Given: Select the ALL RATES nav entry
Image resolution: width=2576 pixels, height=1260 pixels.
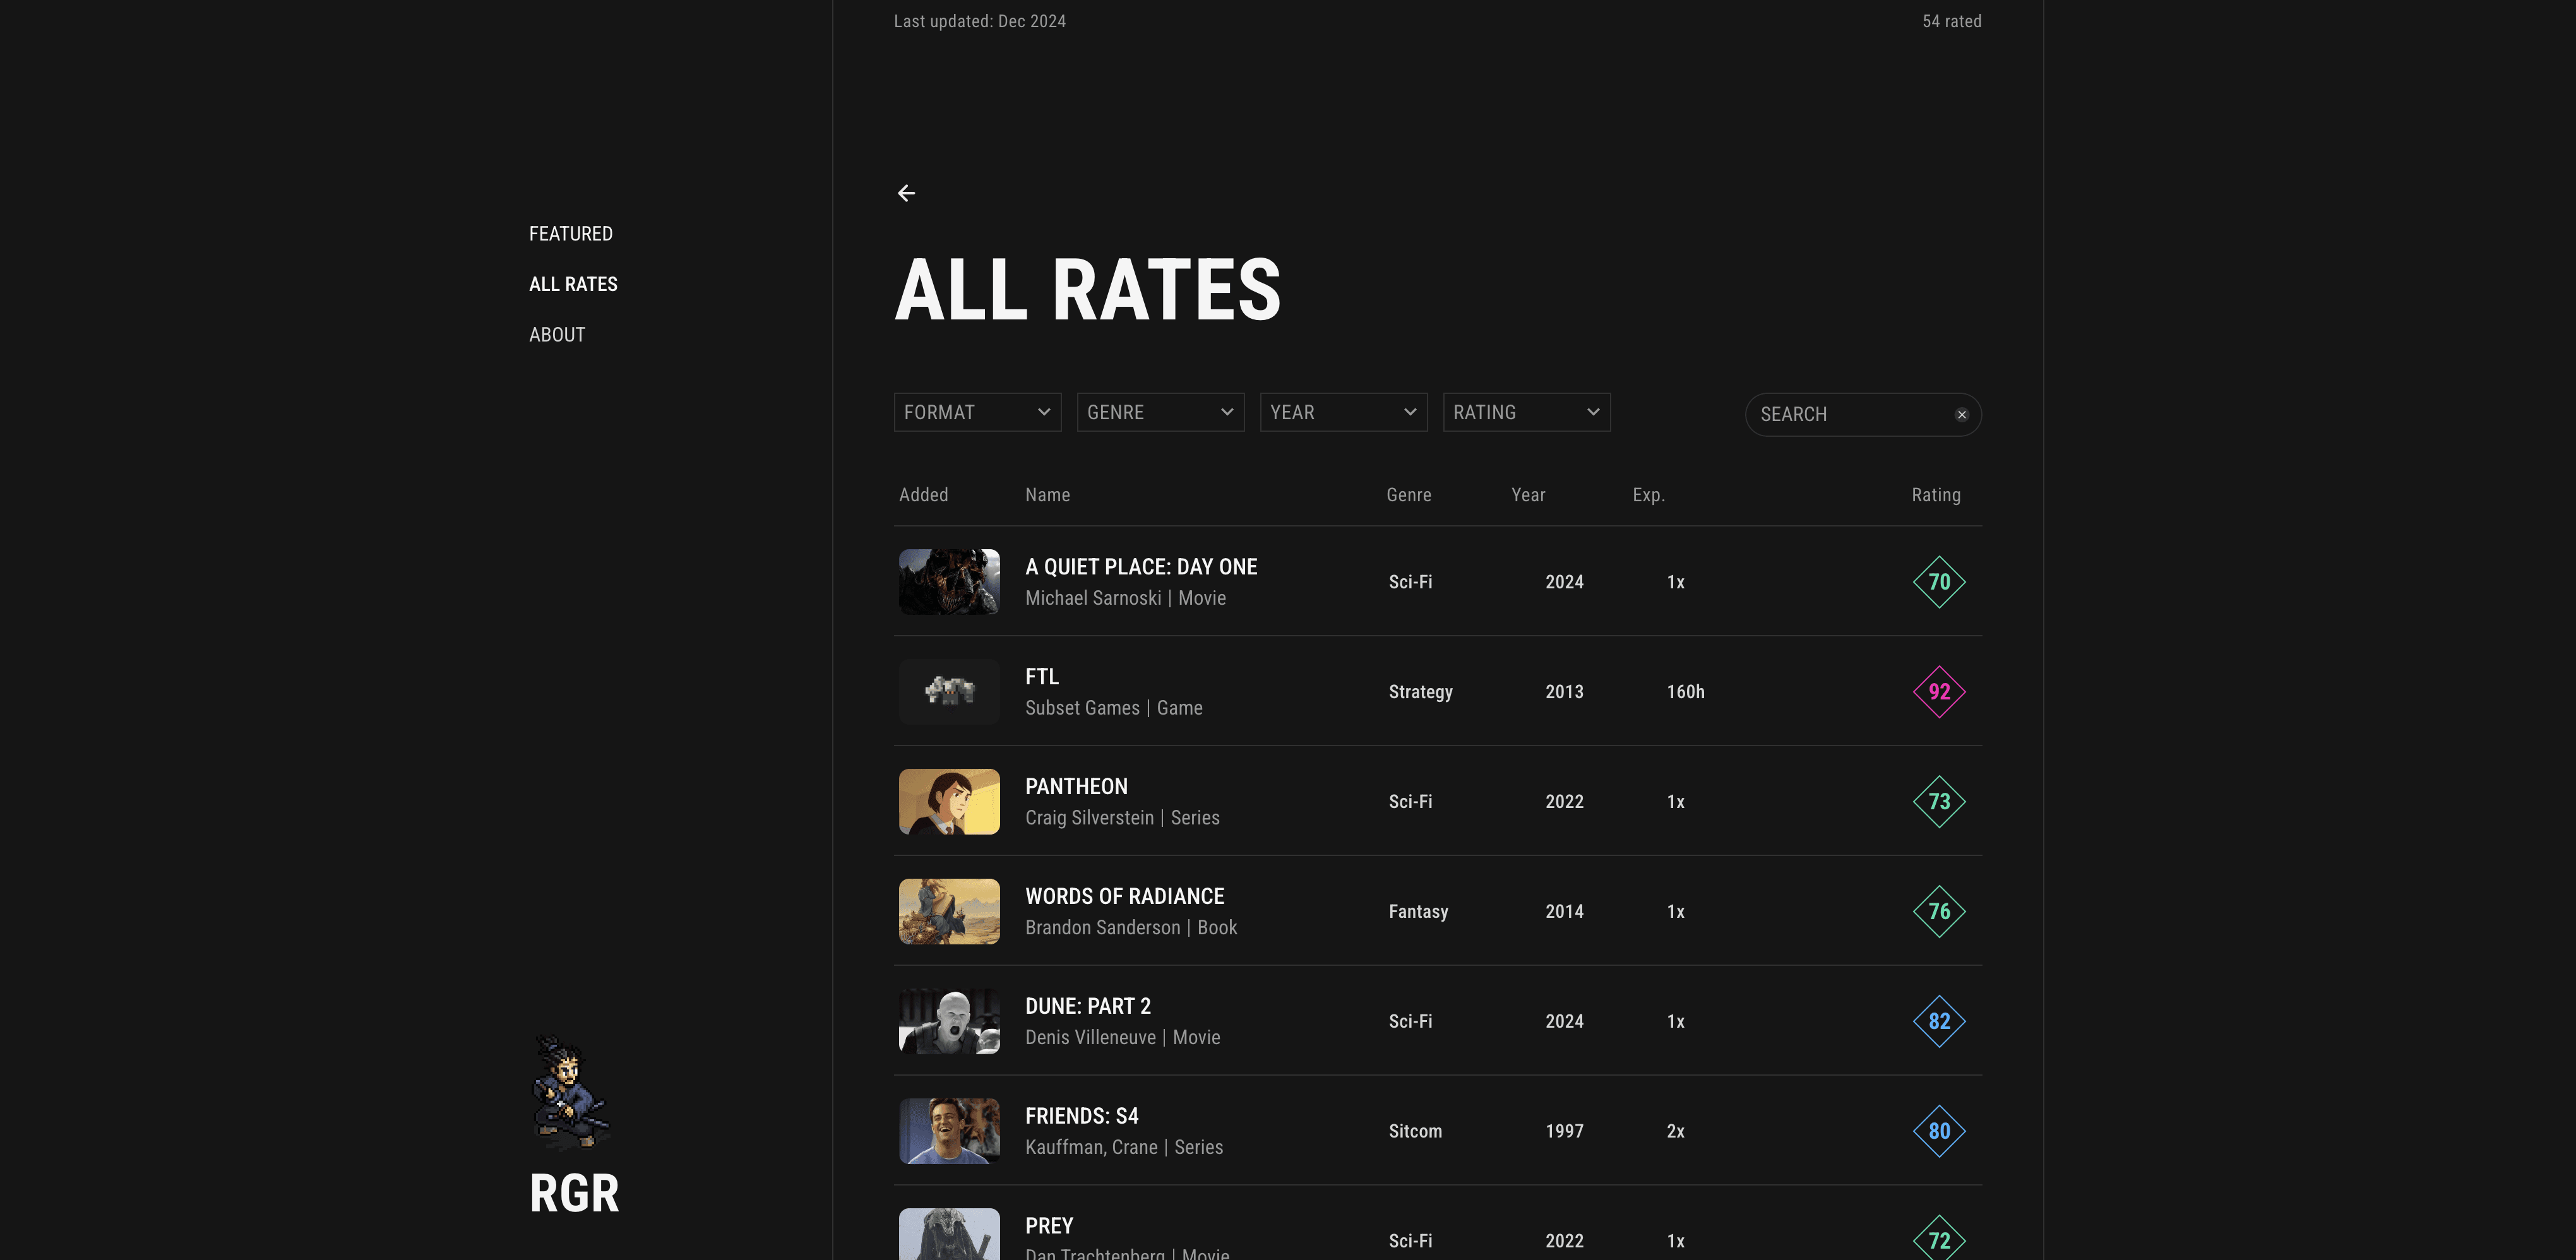Looking at the screenshot, I should point(574,284).
